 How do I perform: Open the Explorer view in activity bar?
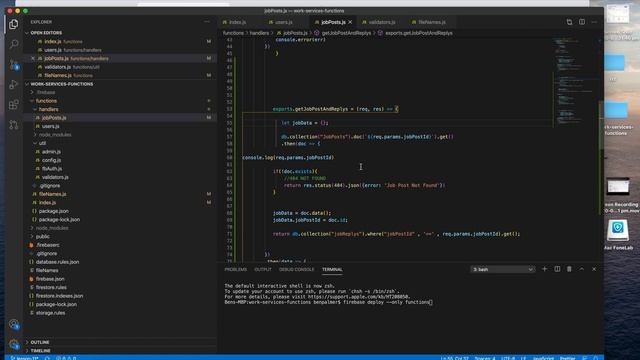click(x=13, y=24)
